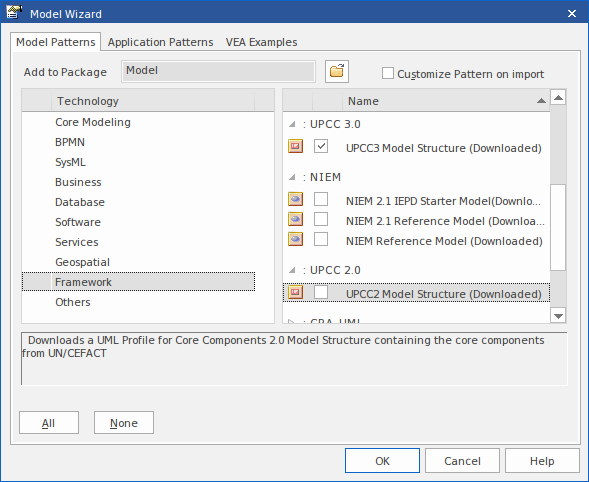Viewport: 589px width, 482px height.
Task: Click the UPCC3 Model Structure pattern icon
Action: tap(295, 146)
